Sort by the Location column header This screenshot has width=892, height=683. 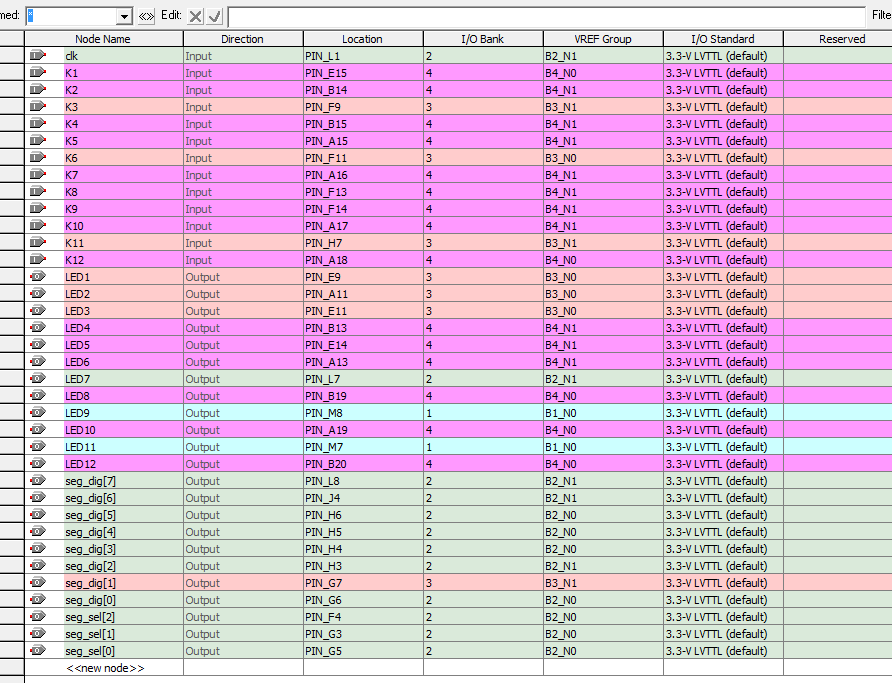click(x=363, y=39)
